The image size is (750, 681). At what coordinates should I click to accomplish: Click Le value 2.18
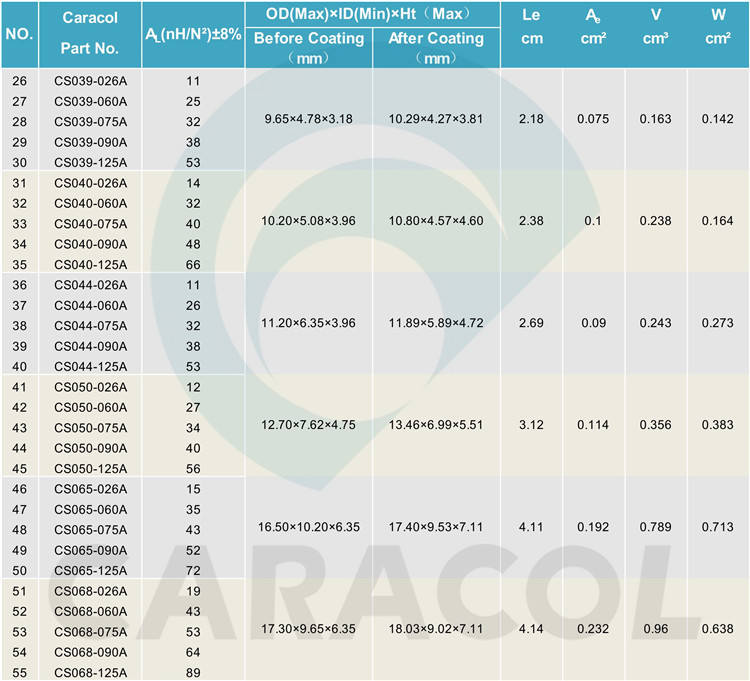pos(531,119)
